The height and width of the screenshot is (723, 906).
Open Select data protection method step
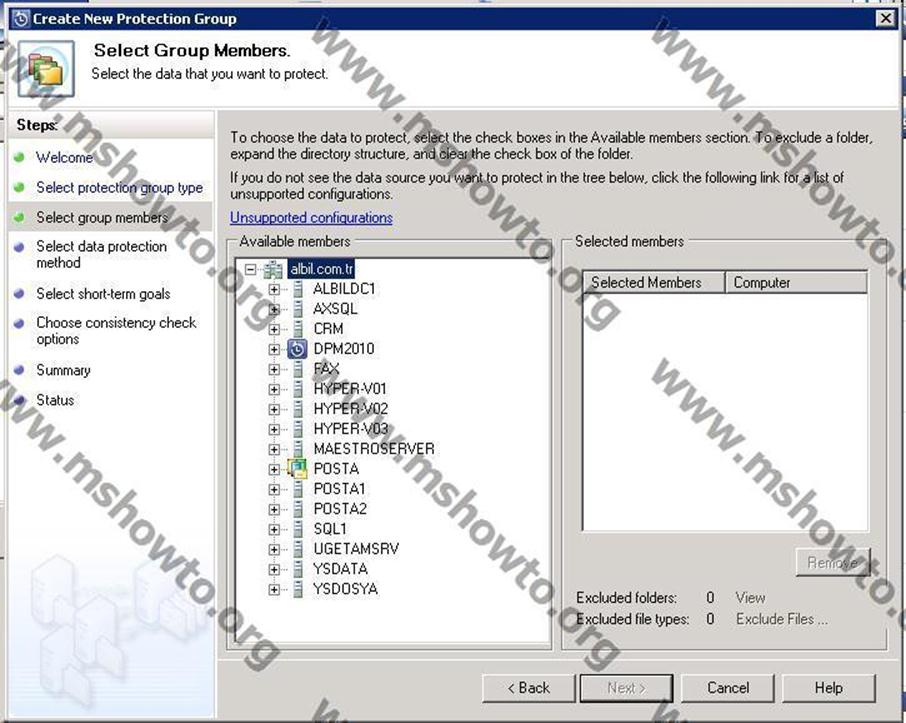click(102, 254)
